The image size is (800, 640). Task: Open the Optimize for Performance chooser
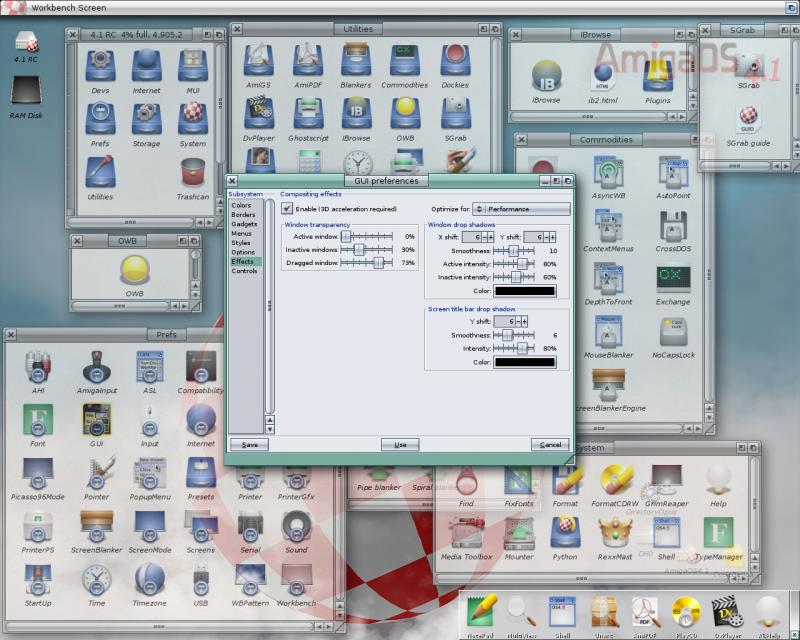click(x=521, y=209)
